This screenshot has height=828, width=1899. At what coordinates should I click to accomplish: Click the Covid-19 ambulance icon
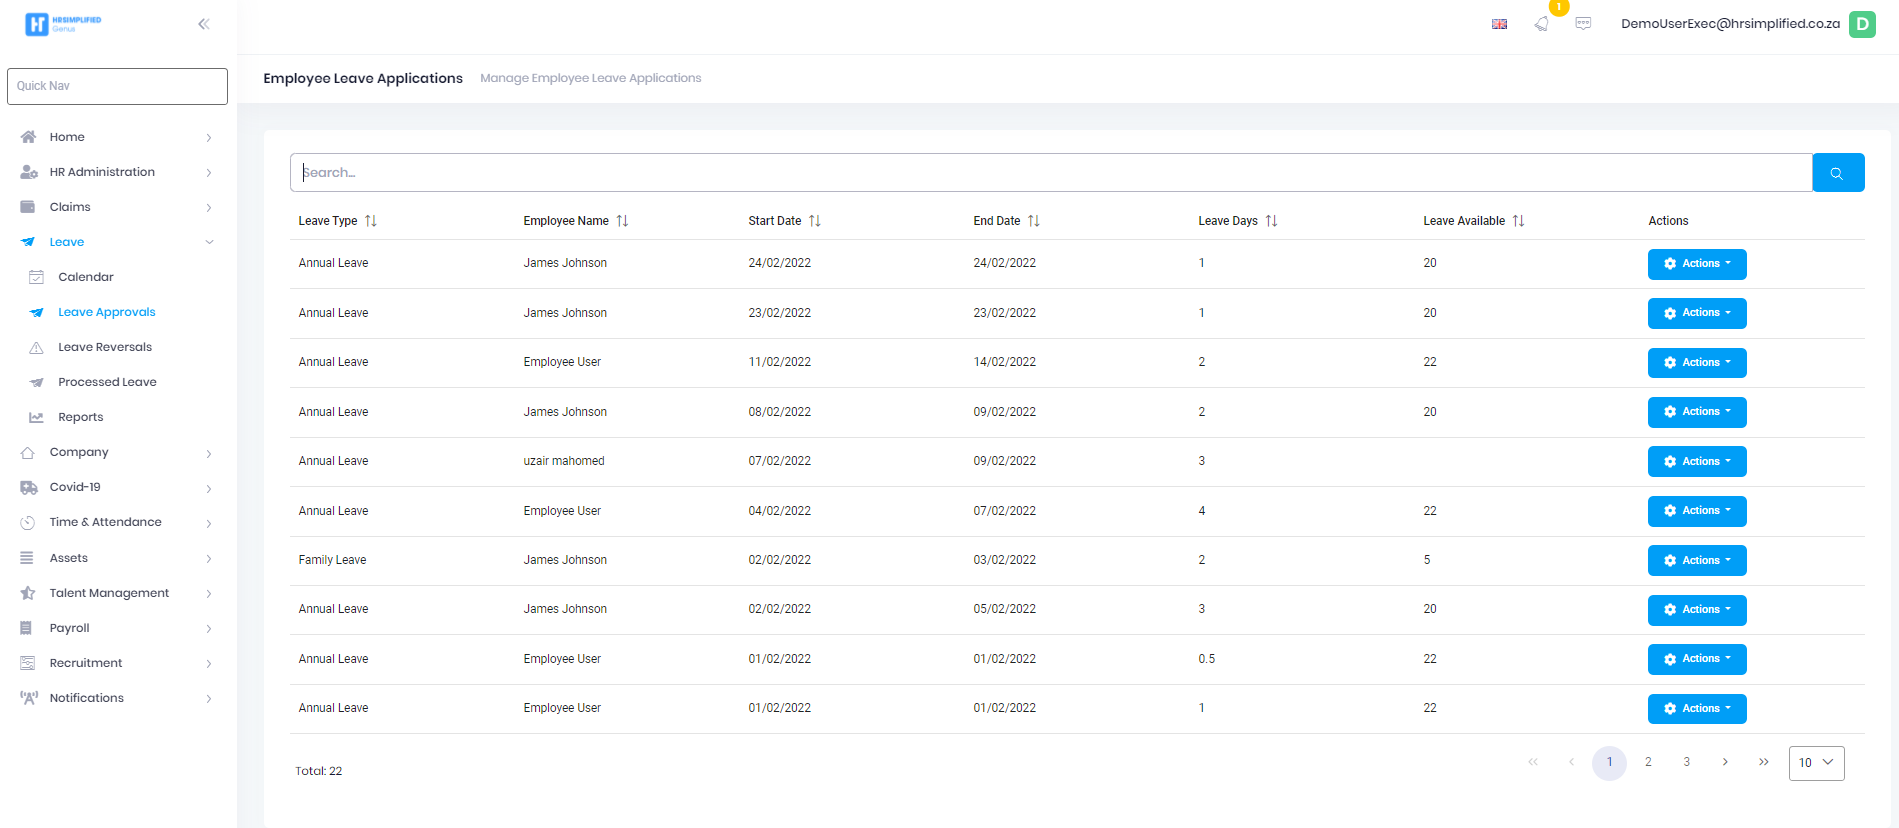(28, 487)
